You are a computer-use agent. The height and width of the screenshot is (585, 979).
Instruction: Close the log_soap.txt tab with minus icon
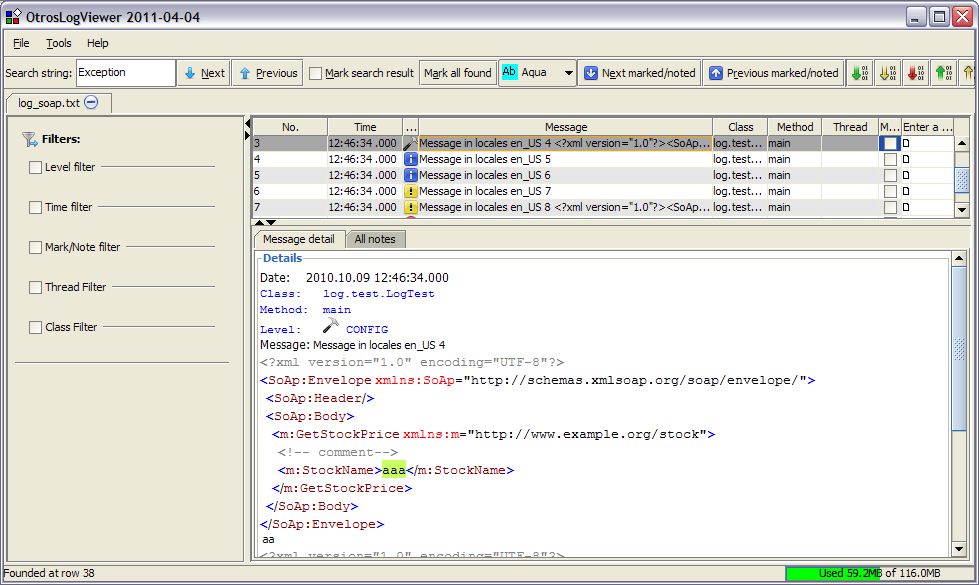(91, 102)
